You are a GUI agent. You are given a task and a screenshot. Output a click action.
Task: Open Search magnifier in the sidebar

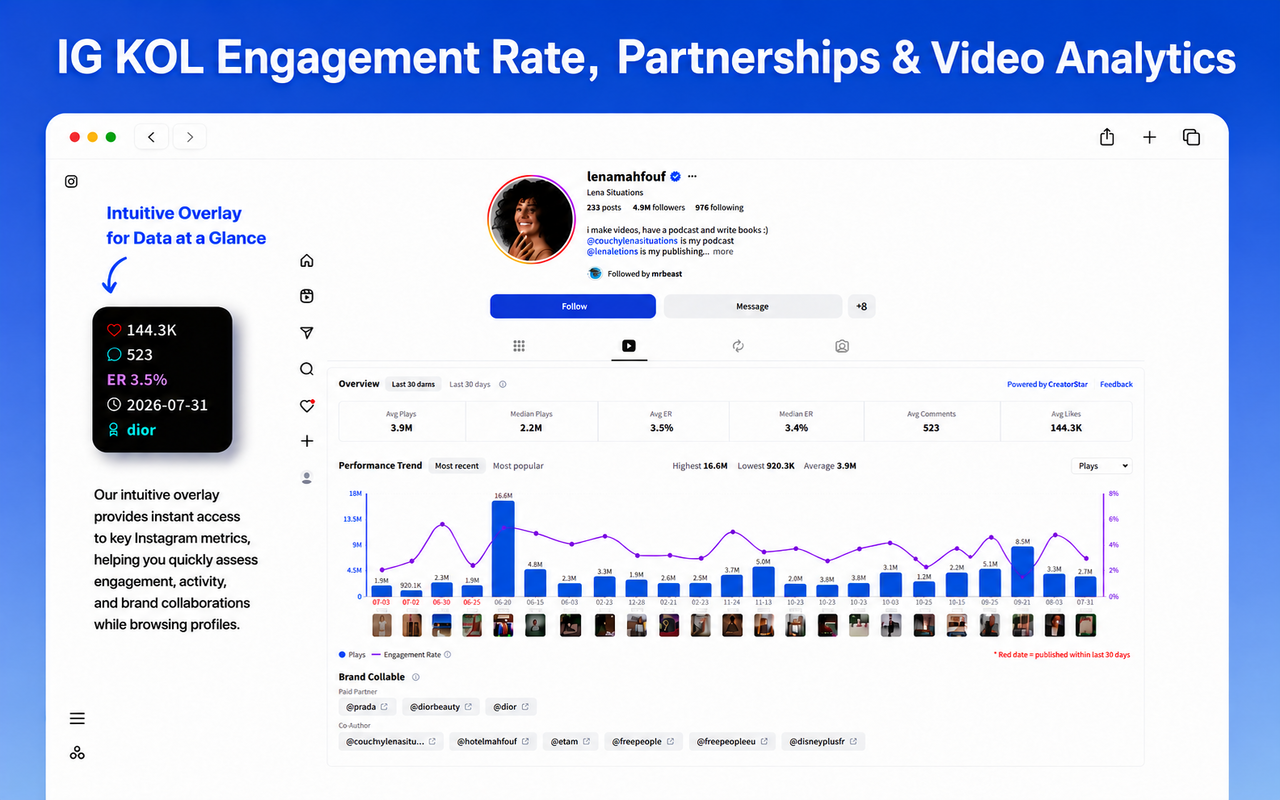pos(307,369)
